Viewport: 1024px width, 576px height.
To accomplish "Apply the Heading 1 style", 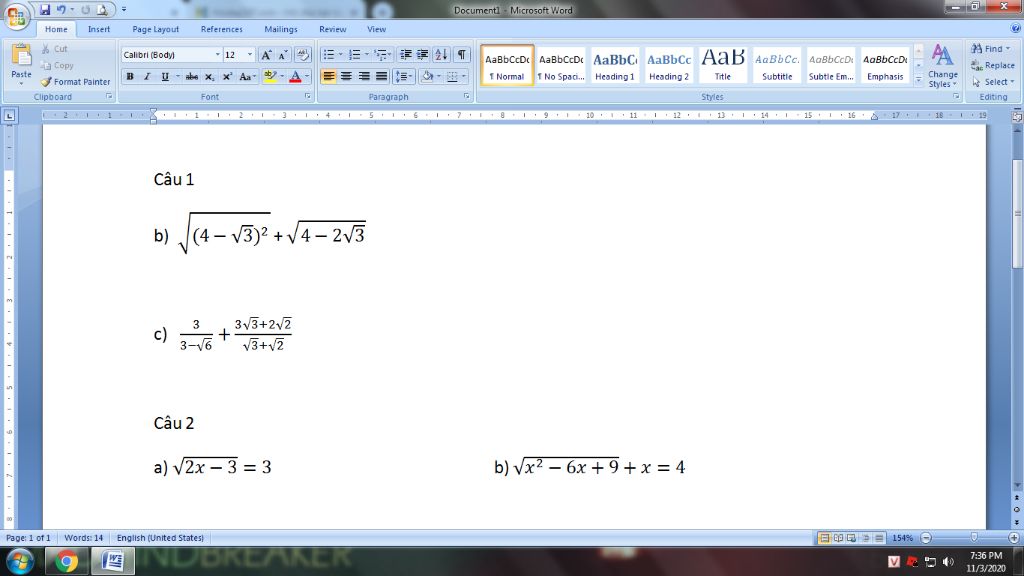I will tap(615, 65).
